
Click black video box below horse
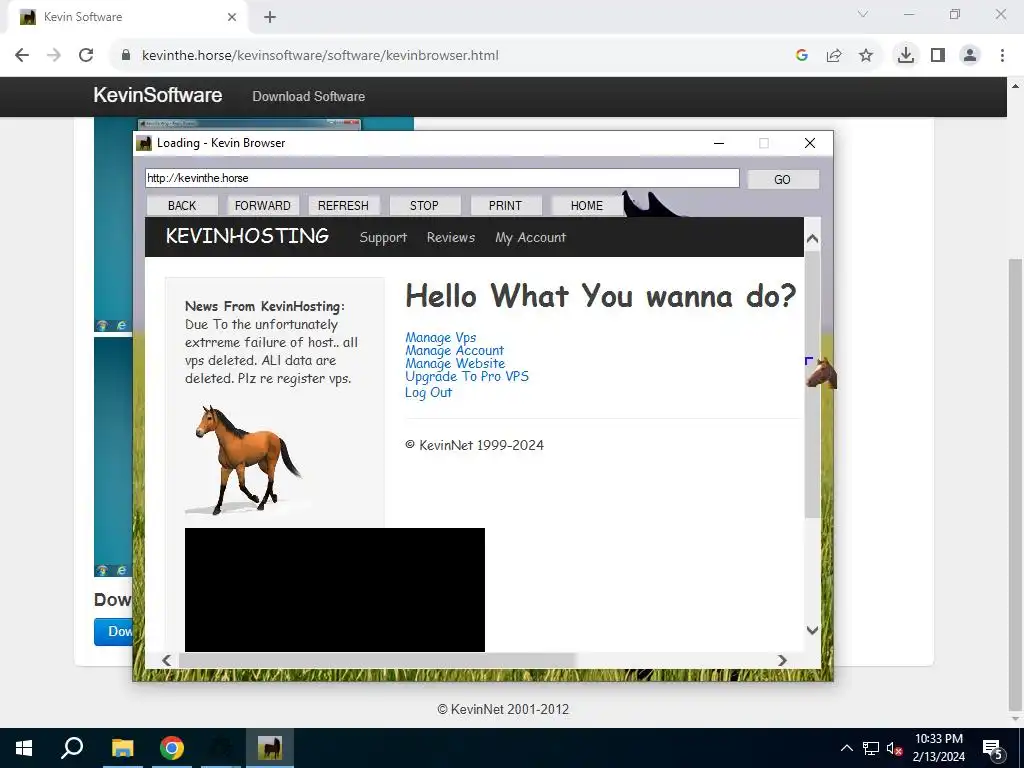tap(335, 590)
